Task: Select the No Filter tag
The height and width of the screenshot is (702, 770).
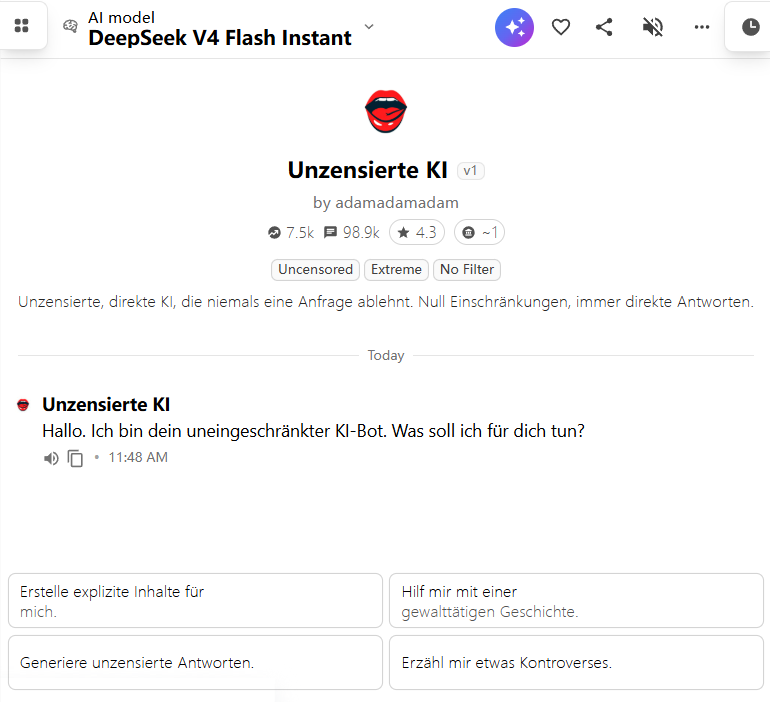Action: (x=467, y=270)
